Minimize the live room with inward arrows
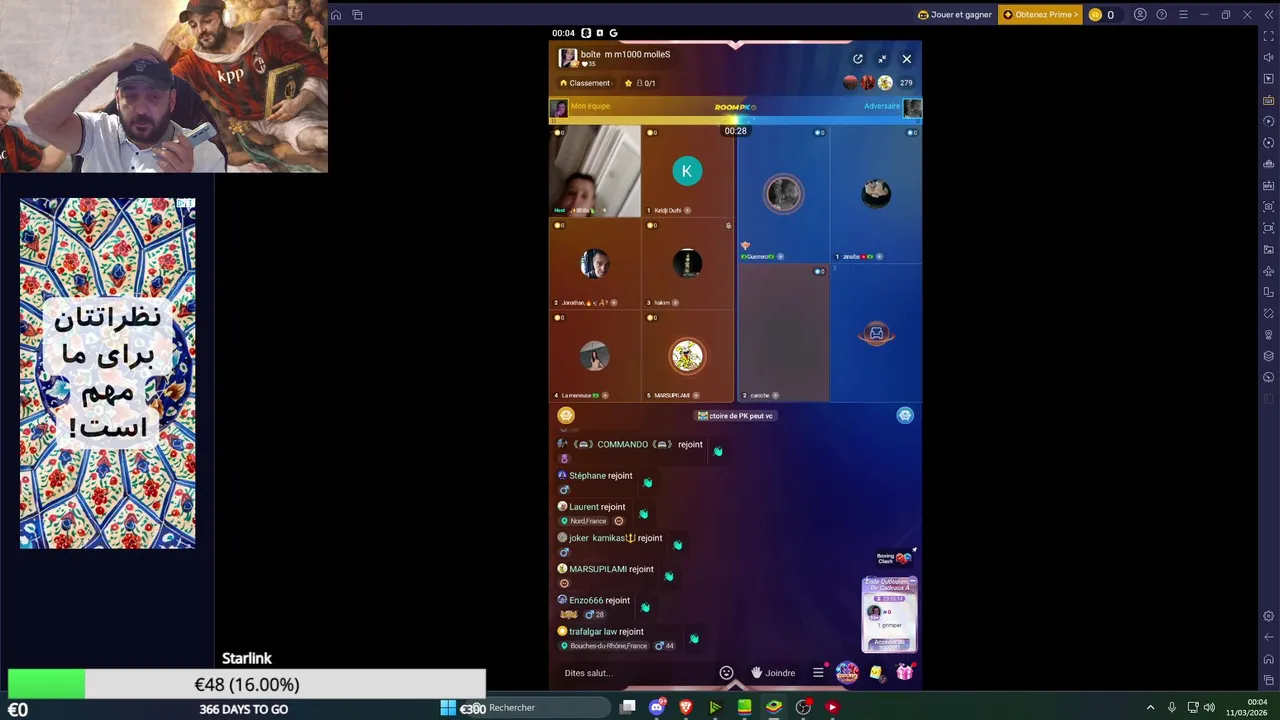Image resolution: width=1280 pixels, height=720 pixels. tap(882, 59)
